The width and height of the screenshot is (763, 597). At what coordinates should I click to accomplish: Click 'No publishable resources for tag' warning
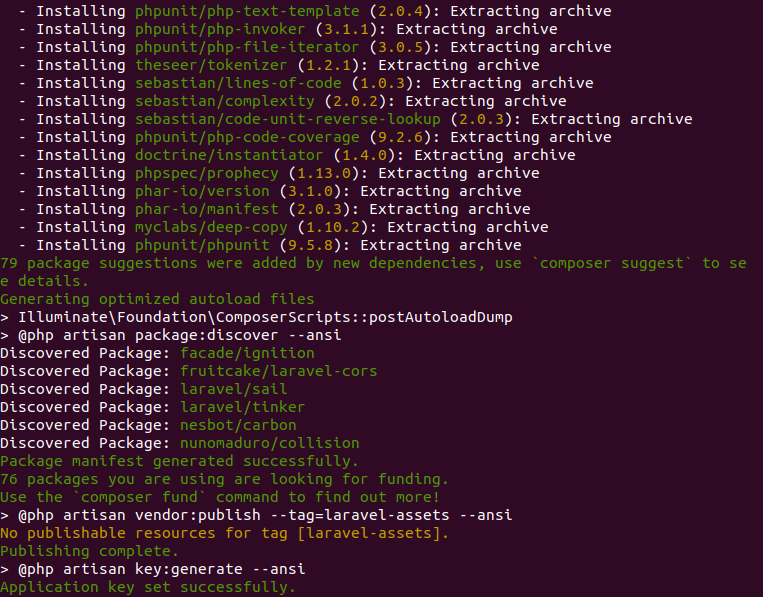(224, 533)
